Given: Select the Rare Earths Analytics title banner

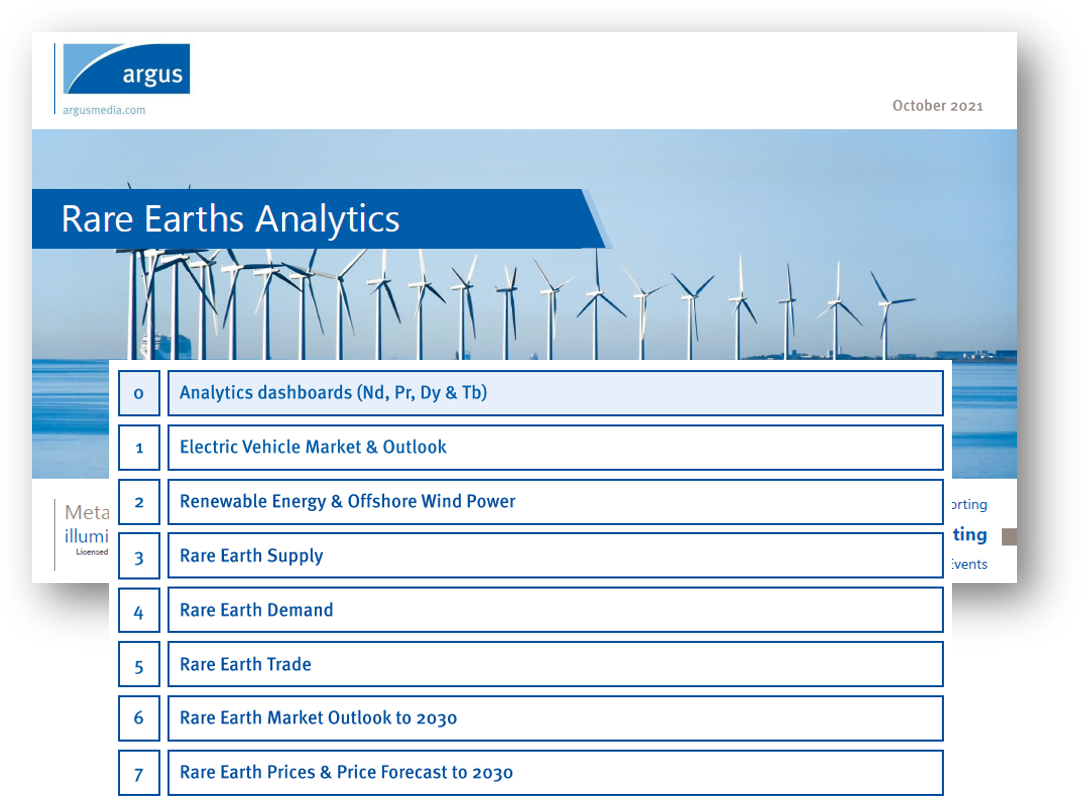Looking at the screenshot, I should (x=320, y=219).
